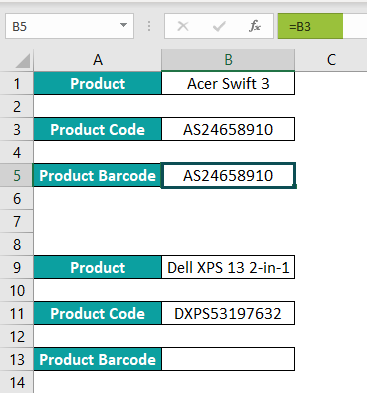Select row 2 header
Image resolution: width=367 pixels, height=393 pixels.
click(x=17, y=106)
